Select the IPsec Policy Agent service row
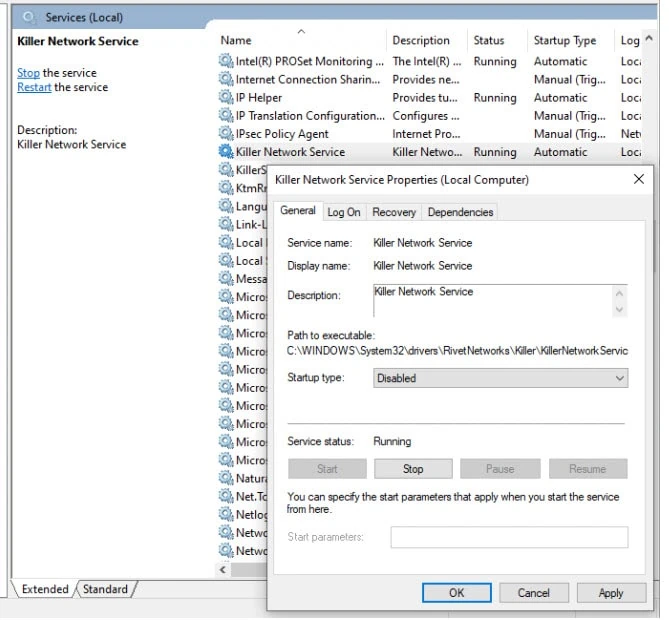 430,134
